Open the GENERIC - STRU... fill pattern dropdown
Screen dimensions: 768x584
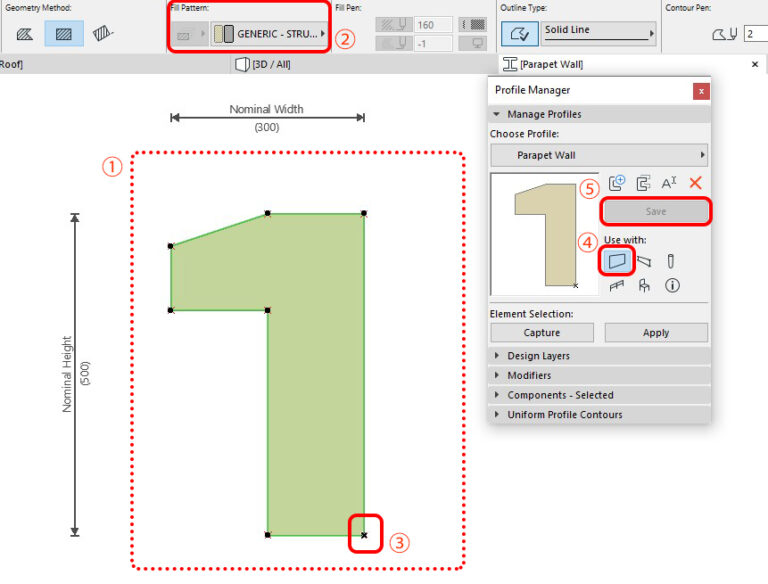point(269,34)
